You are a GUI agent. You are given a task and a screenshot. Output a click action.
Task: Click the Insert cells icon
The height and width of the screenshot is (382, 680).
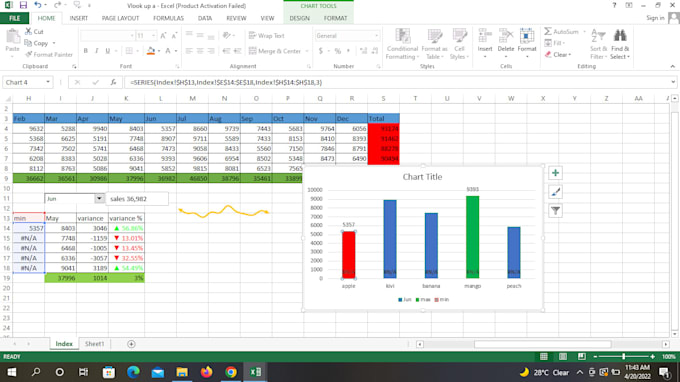click(x=485, y=36)
